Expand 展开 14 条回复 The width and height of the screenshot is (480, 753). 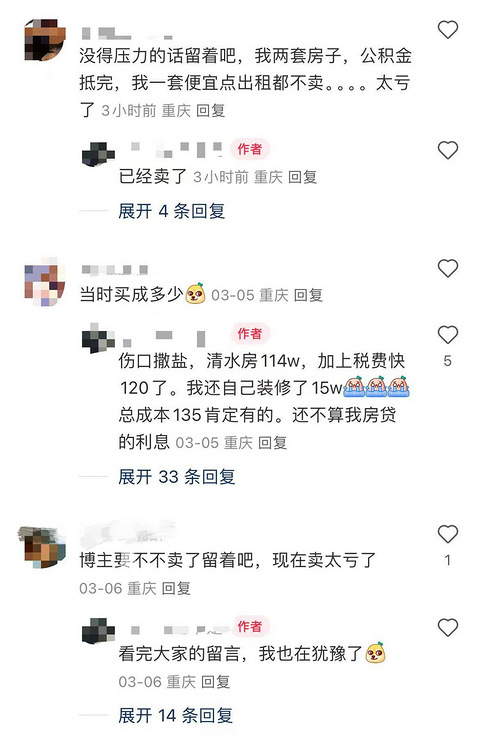tap(175, 715)
